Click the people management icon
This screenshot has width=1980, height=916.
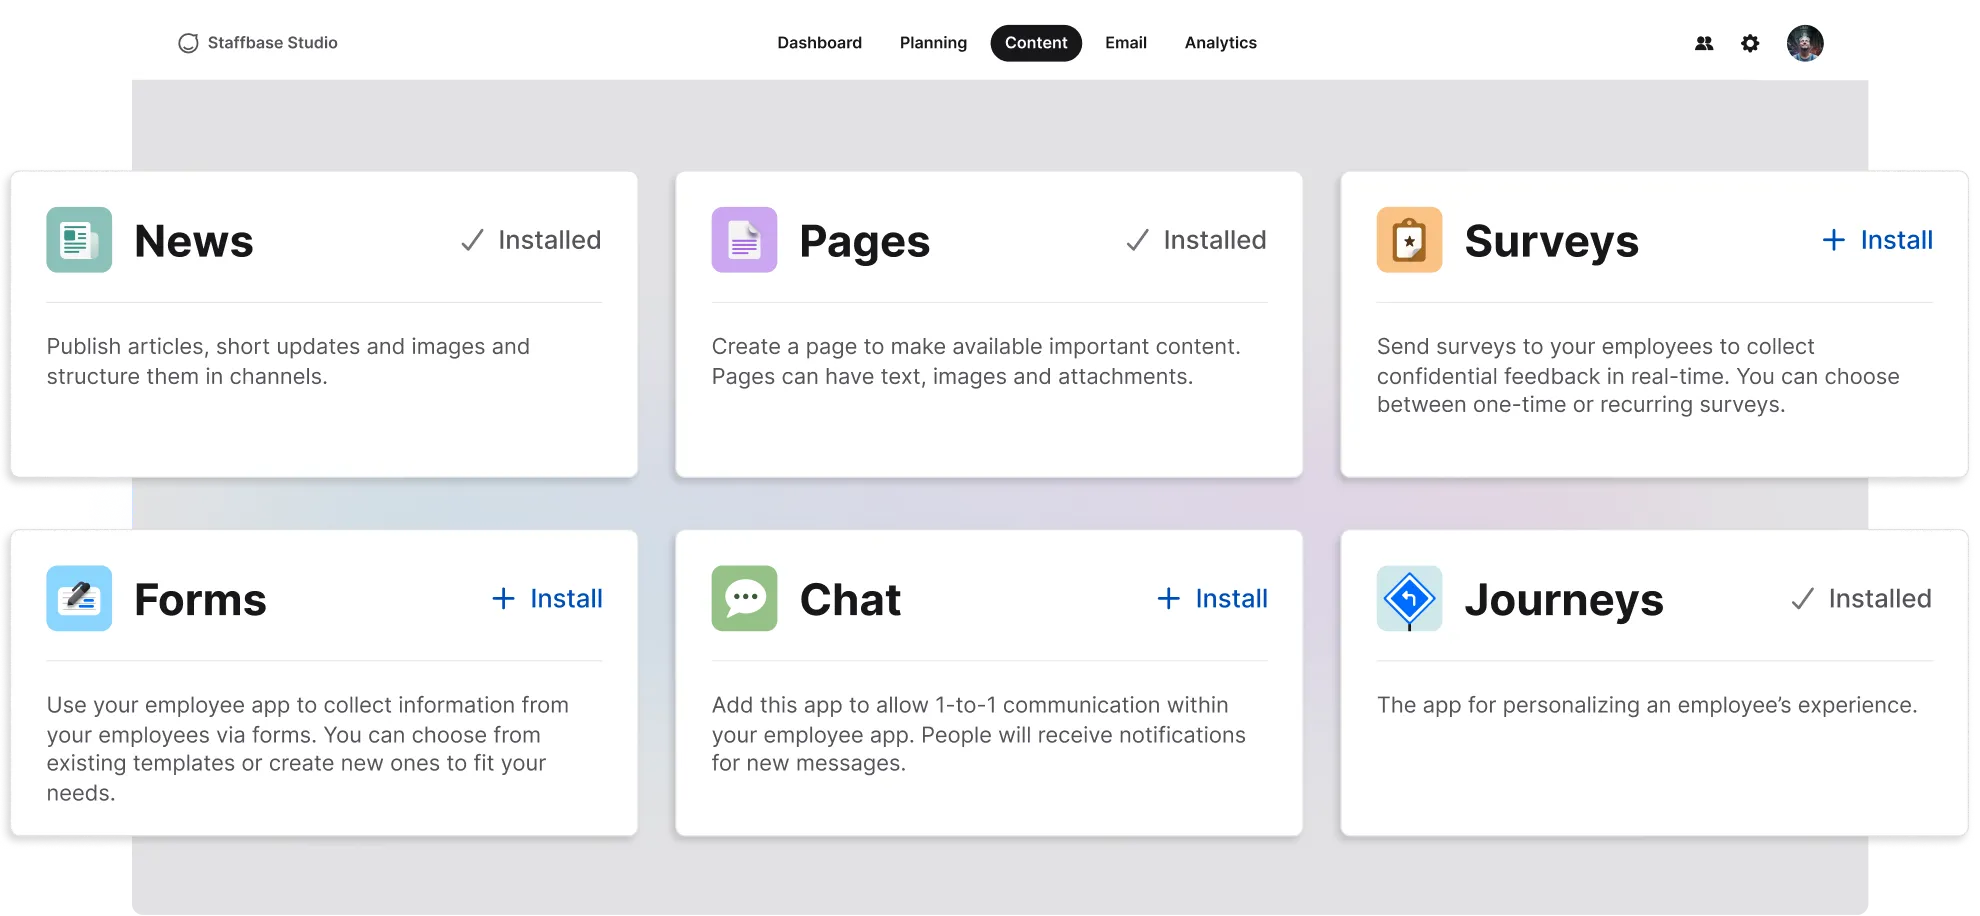1702,43
